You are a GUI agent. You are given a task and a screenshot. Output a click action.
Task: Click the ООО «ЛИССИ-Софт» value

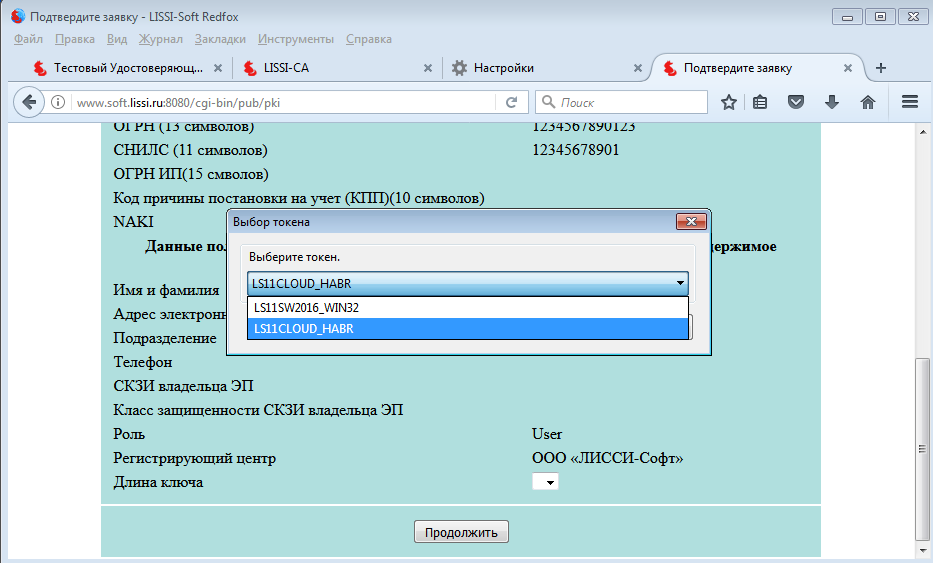(x=608, y=458)
